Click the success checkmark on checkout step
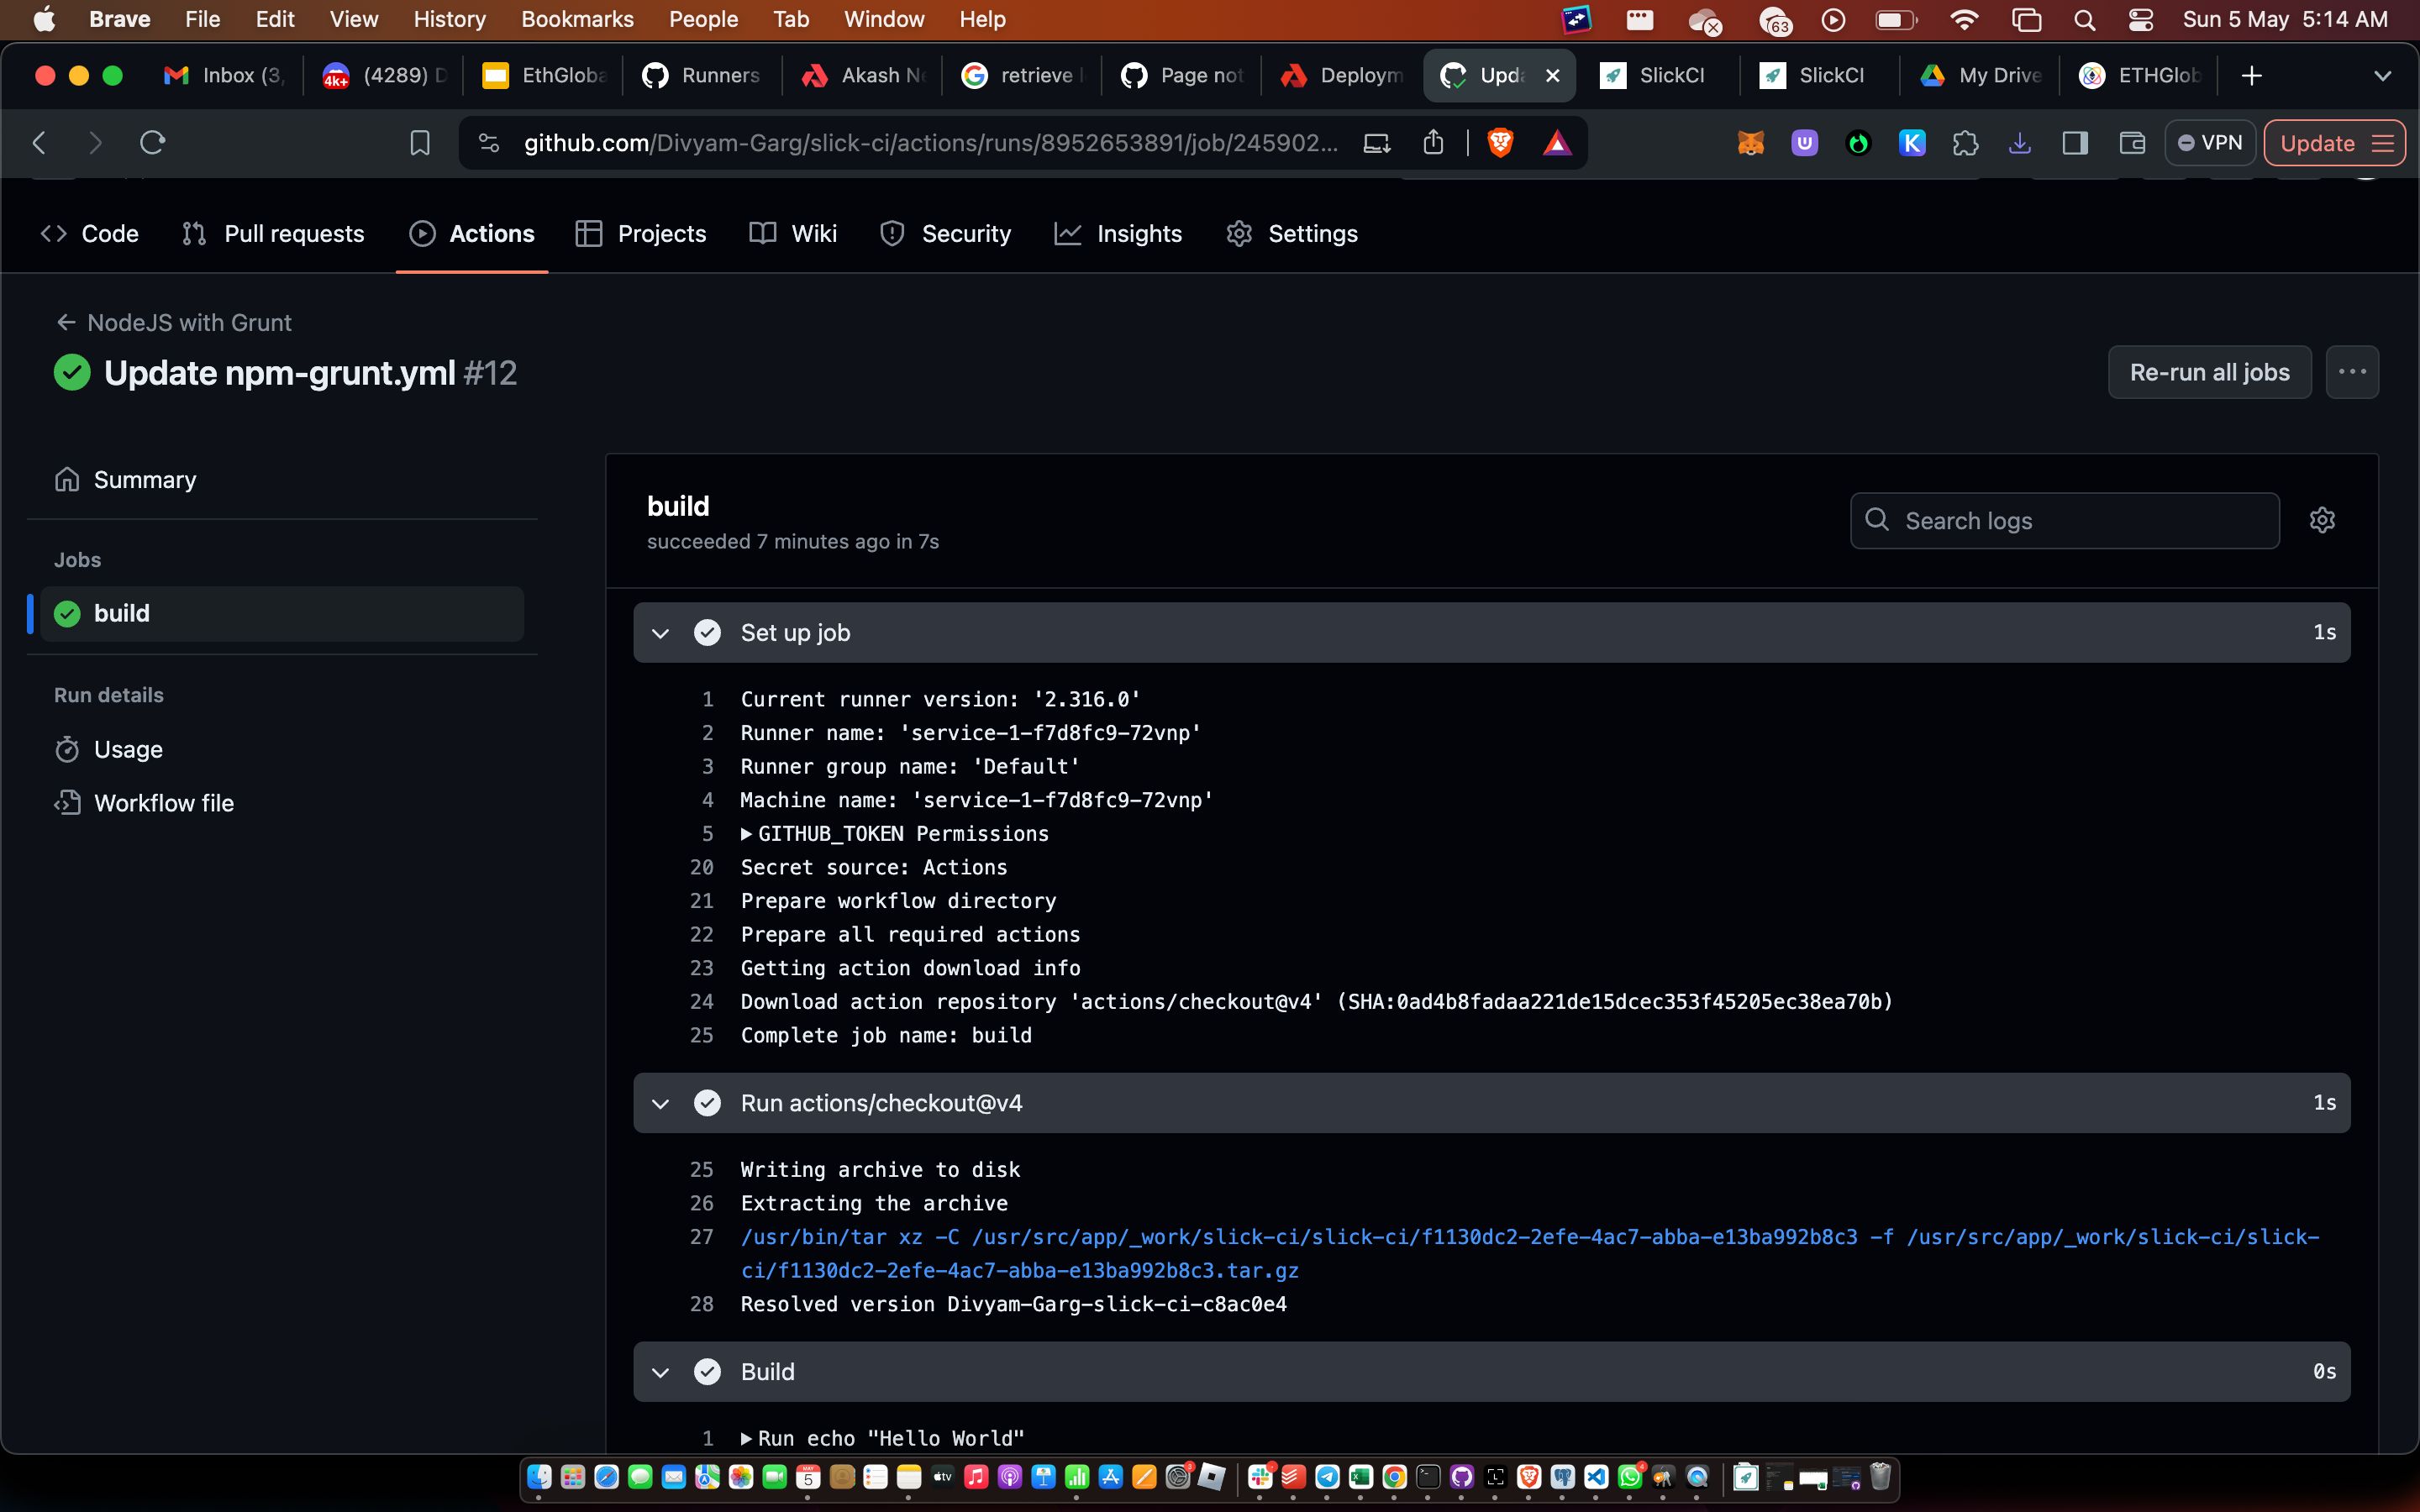Image resolution: width=2420 pixels, height=1512 pixels. [708, 1103]
